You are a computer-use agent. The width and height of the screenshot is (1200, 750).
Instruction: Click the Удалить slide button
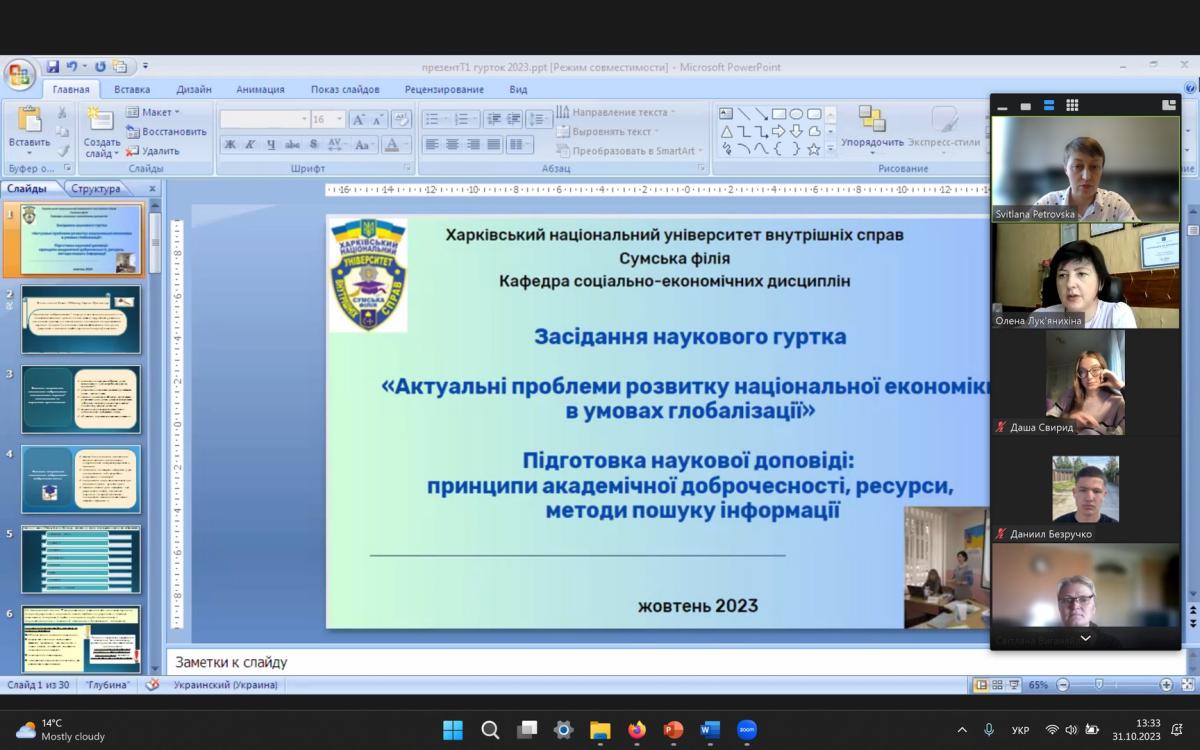tap(153, 151)
